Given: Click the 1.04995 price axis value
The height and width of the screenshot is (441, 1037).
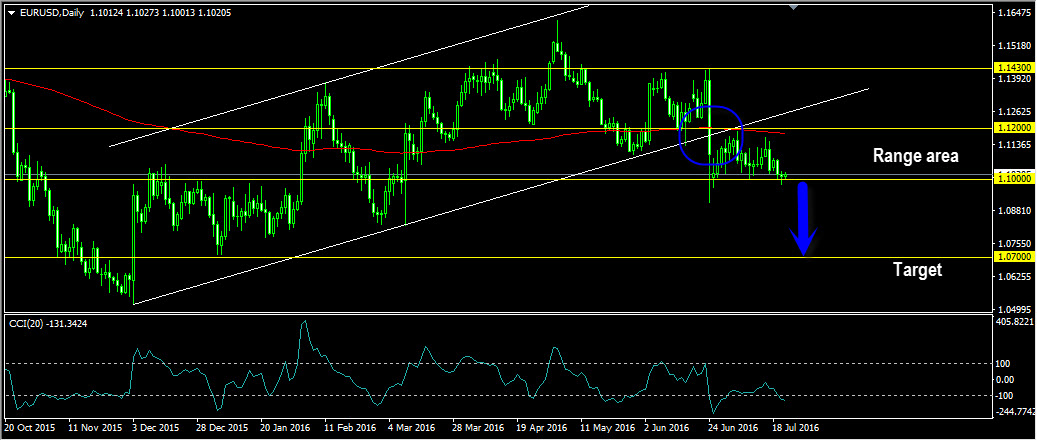Looking at the screenshot, I should pyautogui.click(x=1016, y=309).
